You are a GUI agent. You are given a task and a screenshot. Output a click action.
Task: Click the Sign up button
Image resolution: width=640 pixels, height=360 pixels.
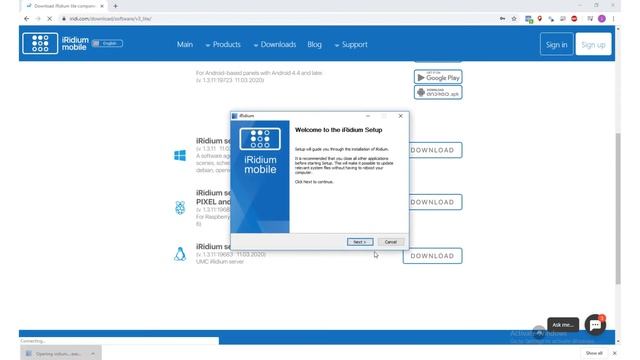pyautogui.click(x=593, y=44)
